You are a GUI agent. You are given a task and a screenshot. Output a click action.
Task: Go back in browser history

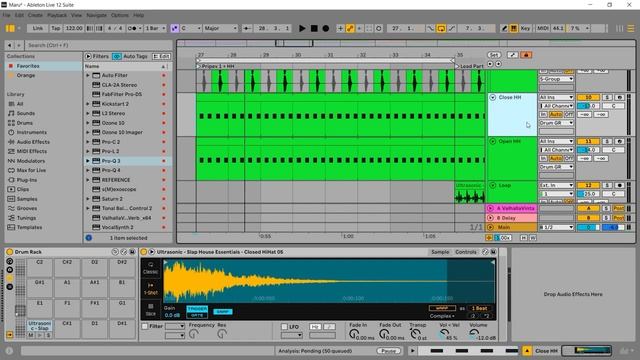pos(10,45)
